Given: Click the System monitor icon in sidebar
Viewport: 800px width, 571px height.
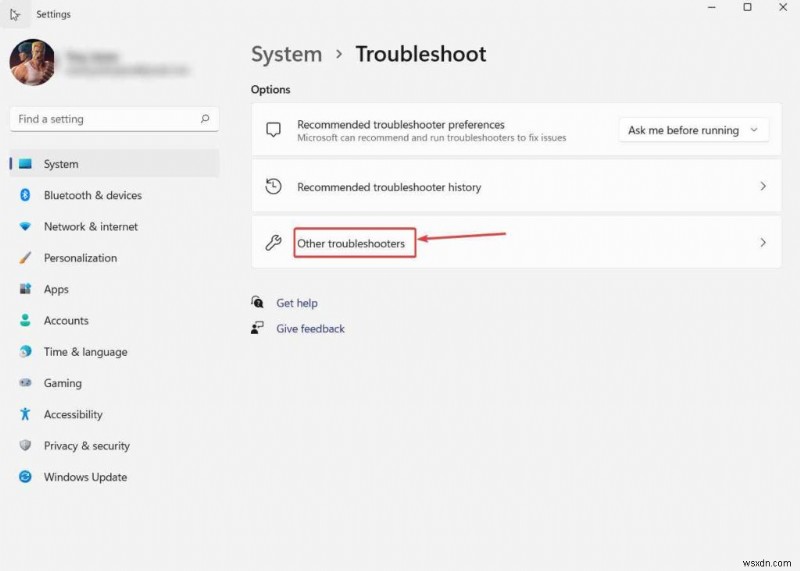Looking at the screenshot, I should pyautogui.click(x=25, y=164).
